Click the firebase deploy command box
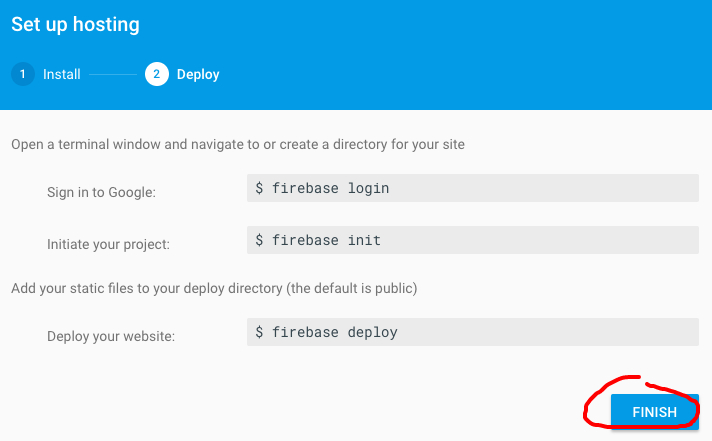Viewport: 712px width, 441px height. (x=472, y=332)
